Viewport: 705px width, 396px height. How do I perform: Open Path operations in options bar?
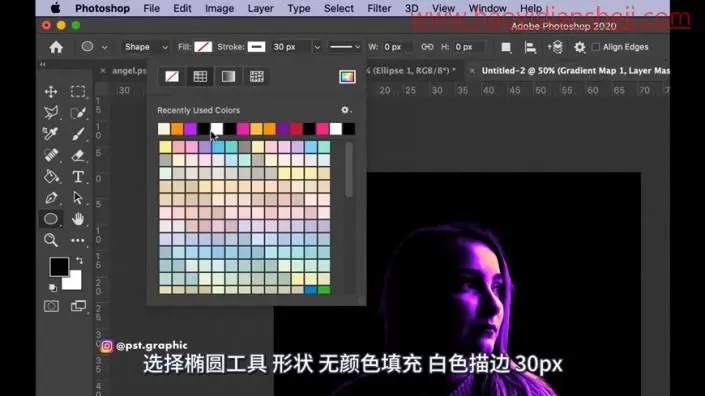[506, 47]
